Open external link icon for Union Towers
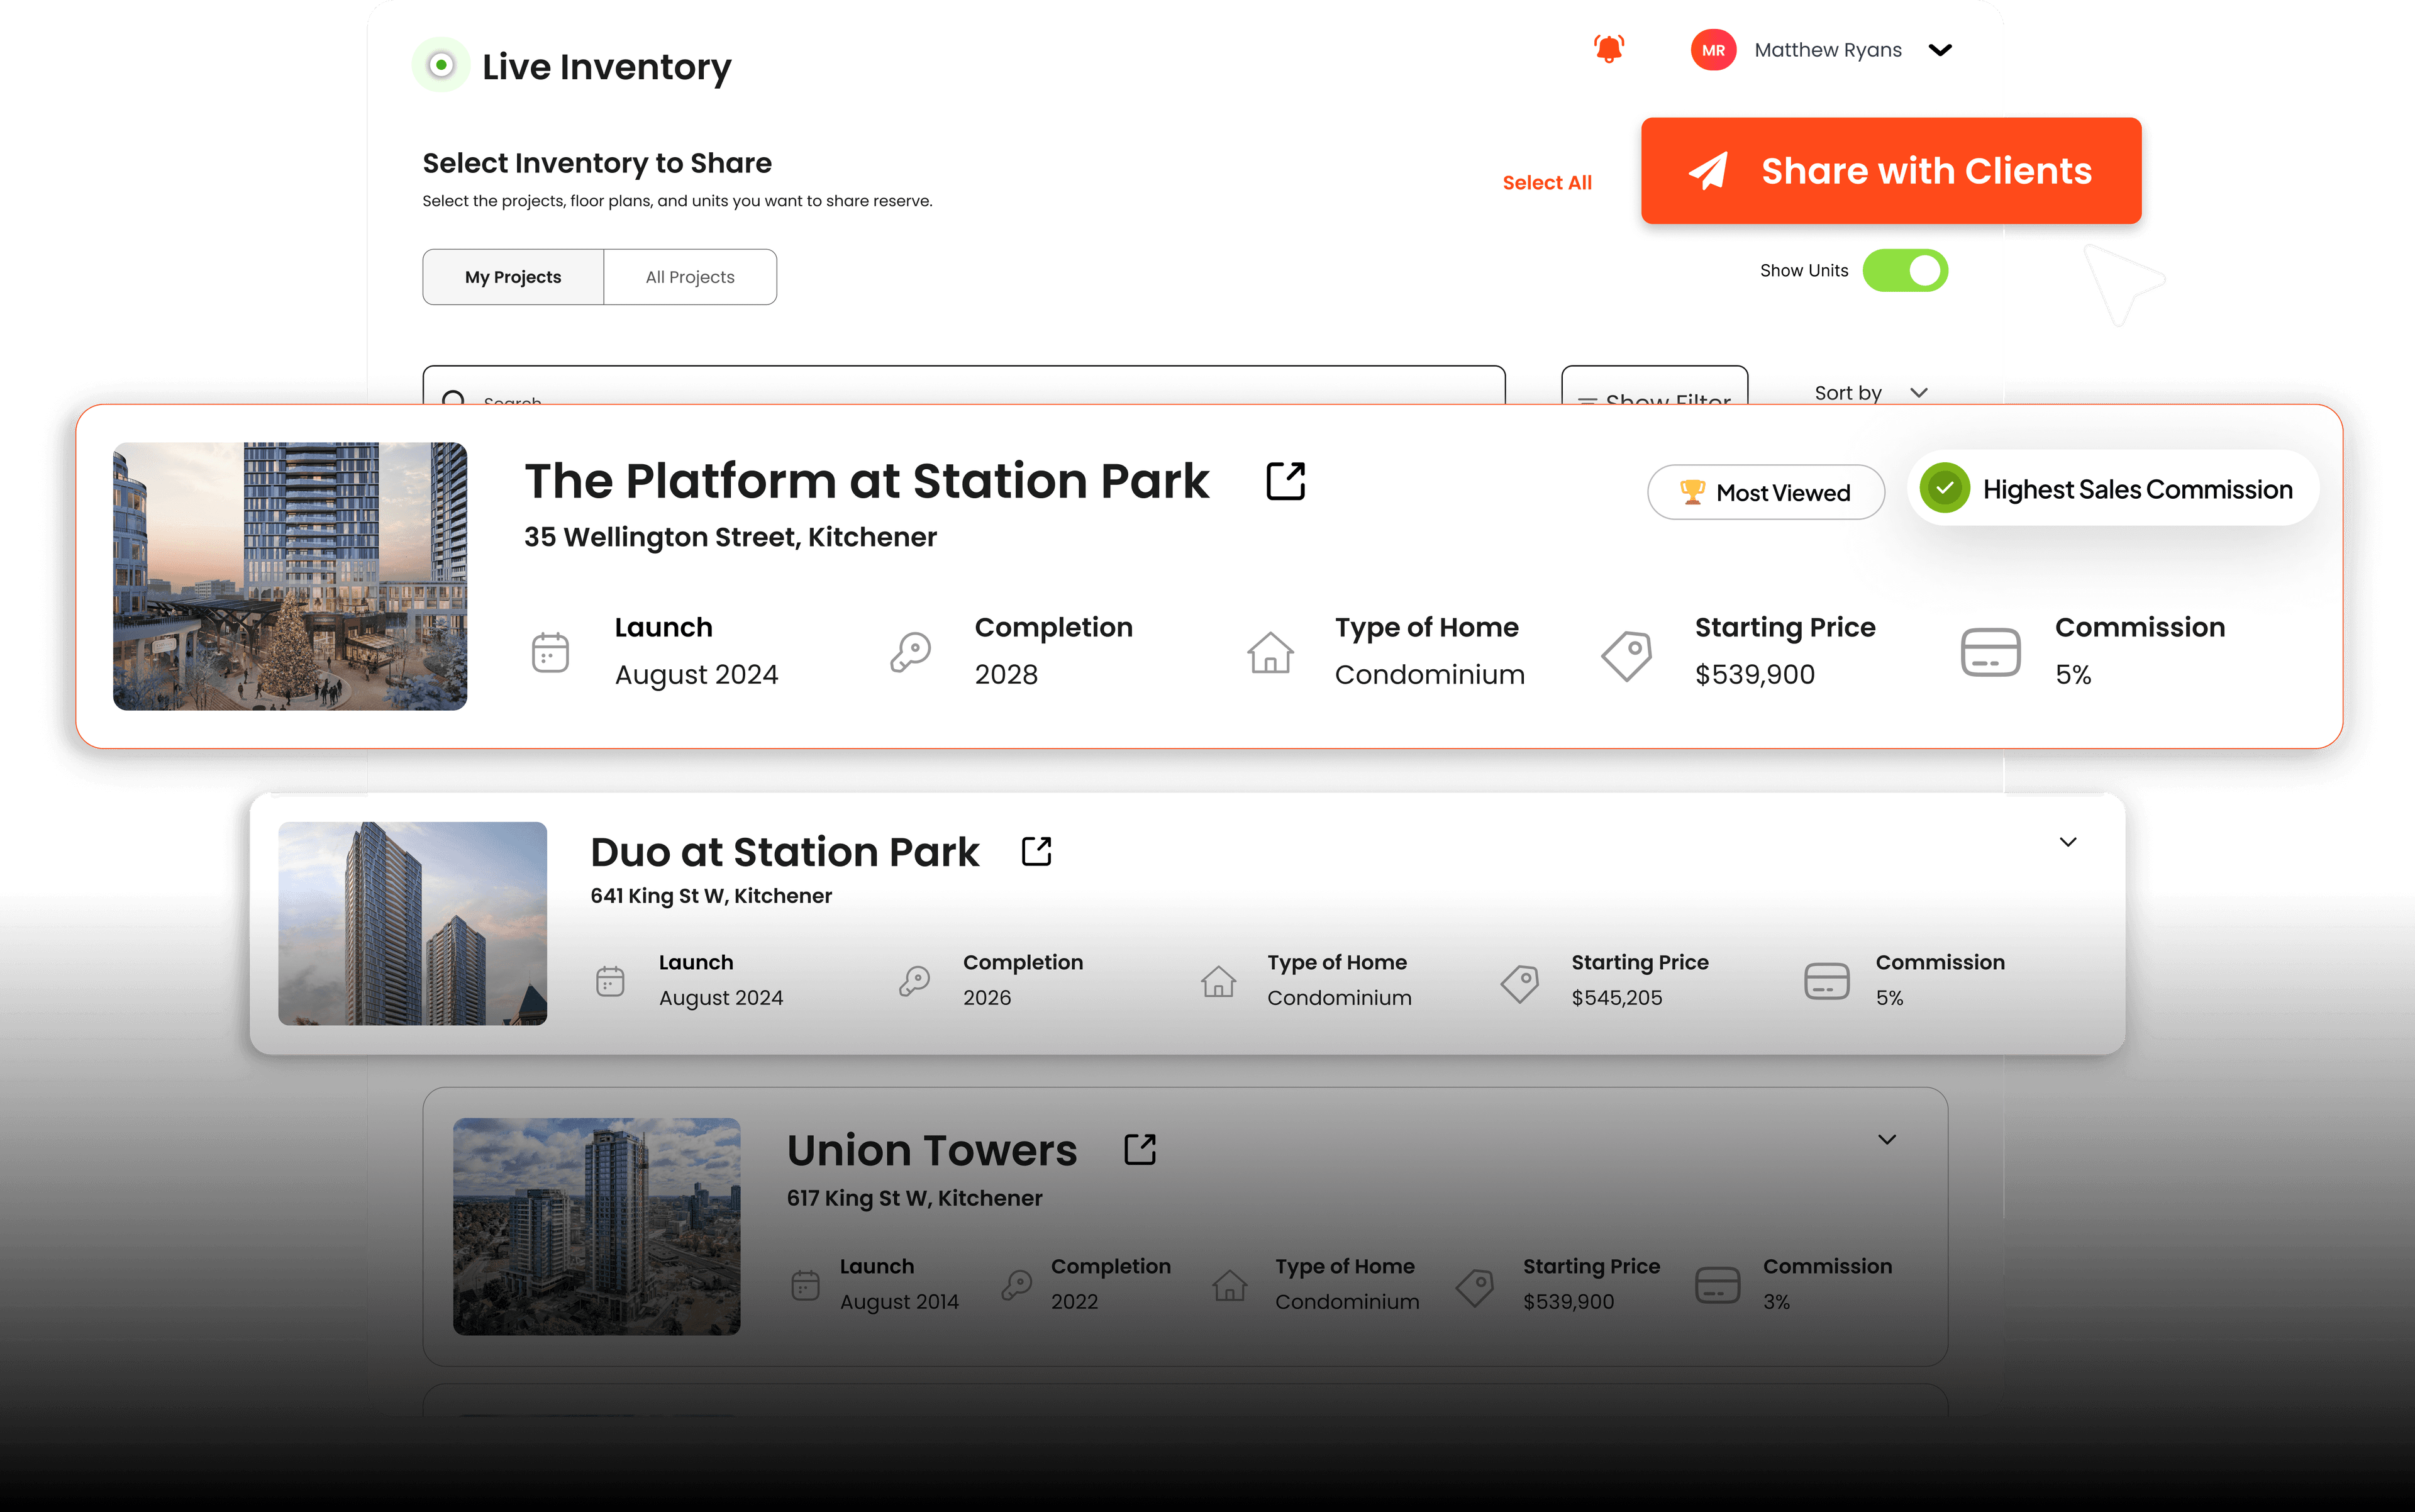This screenshot has height=1512, width=2415. [1139, 1149]
